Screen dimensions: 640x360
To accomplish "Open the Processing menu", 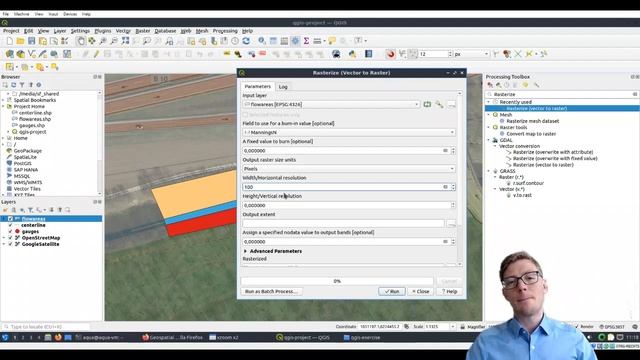I will point(225,31).
